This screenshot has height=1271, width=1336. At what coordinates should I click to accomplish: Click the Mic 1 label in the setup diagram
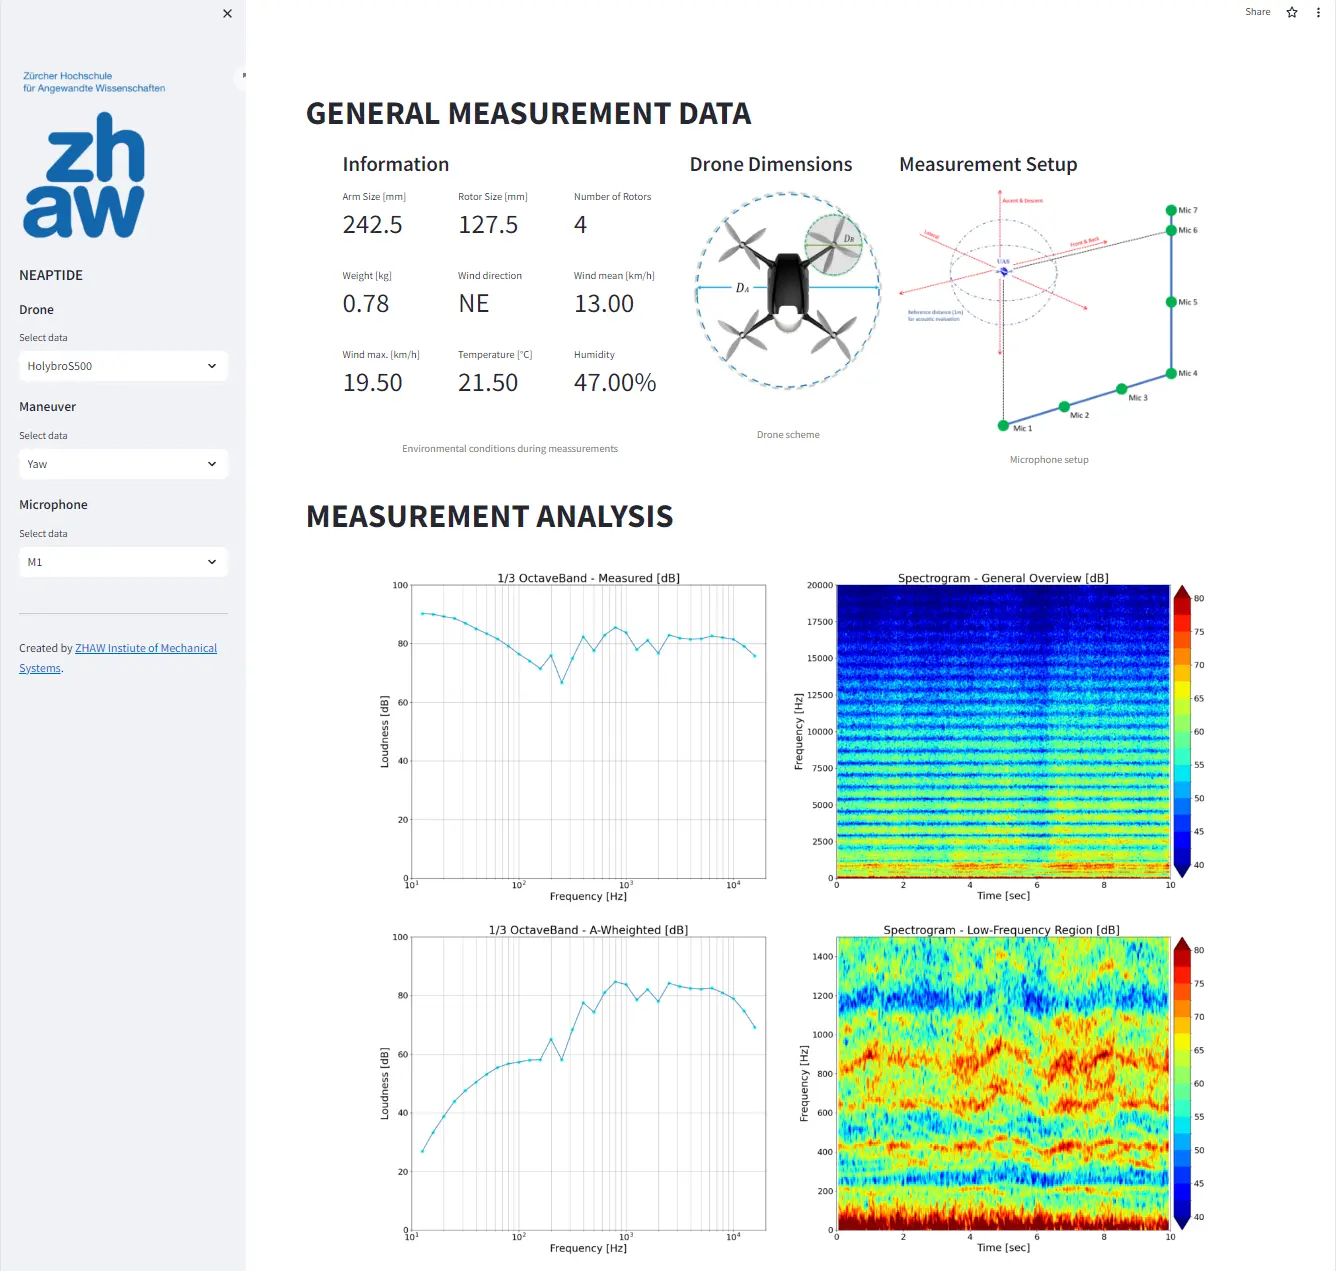click(x=1022, y=428)
